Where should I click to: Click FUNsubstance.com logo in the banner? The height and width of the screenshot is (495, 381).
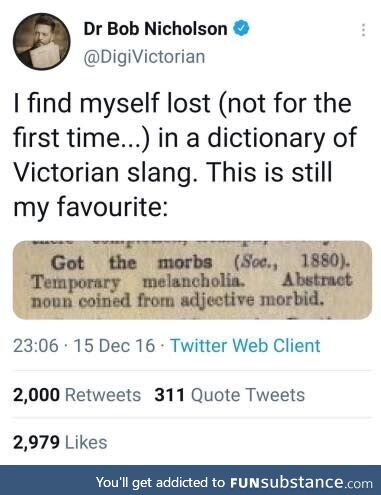click(301, 482)
